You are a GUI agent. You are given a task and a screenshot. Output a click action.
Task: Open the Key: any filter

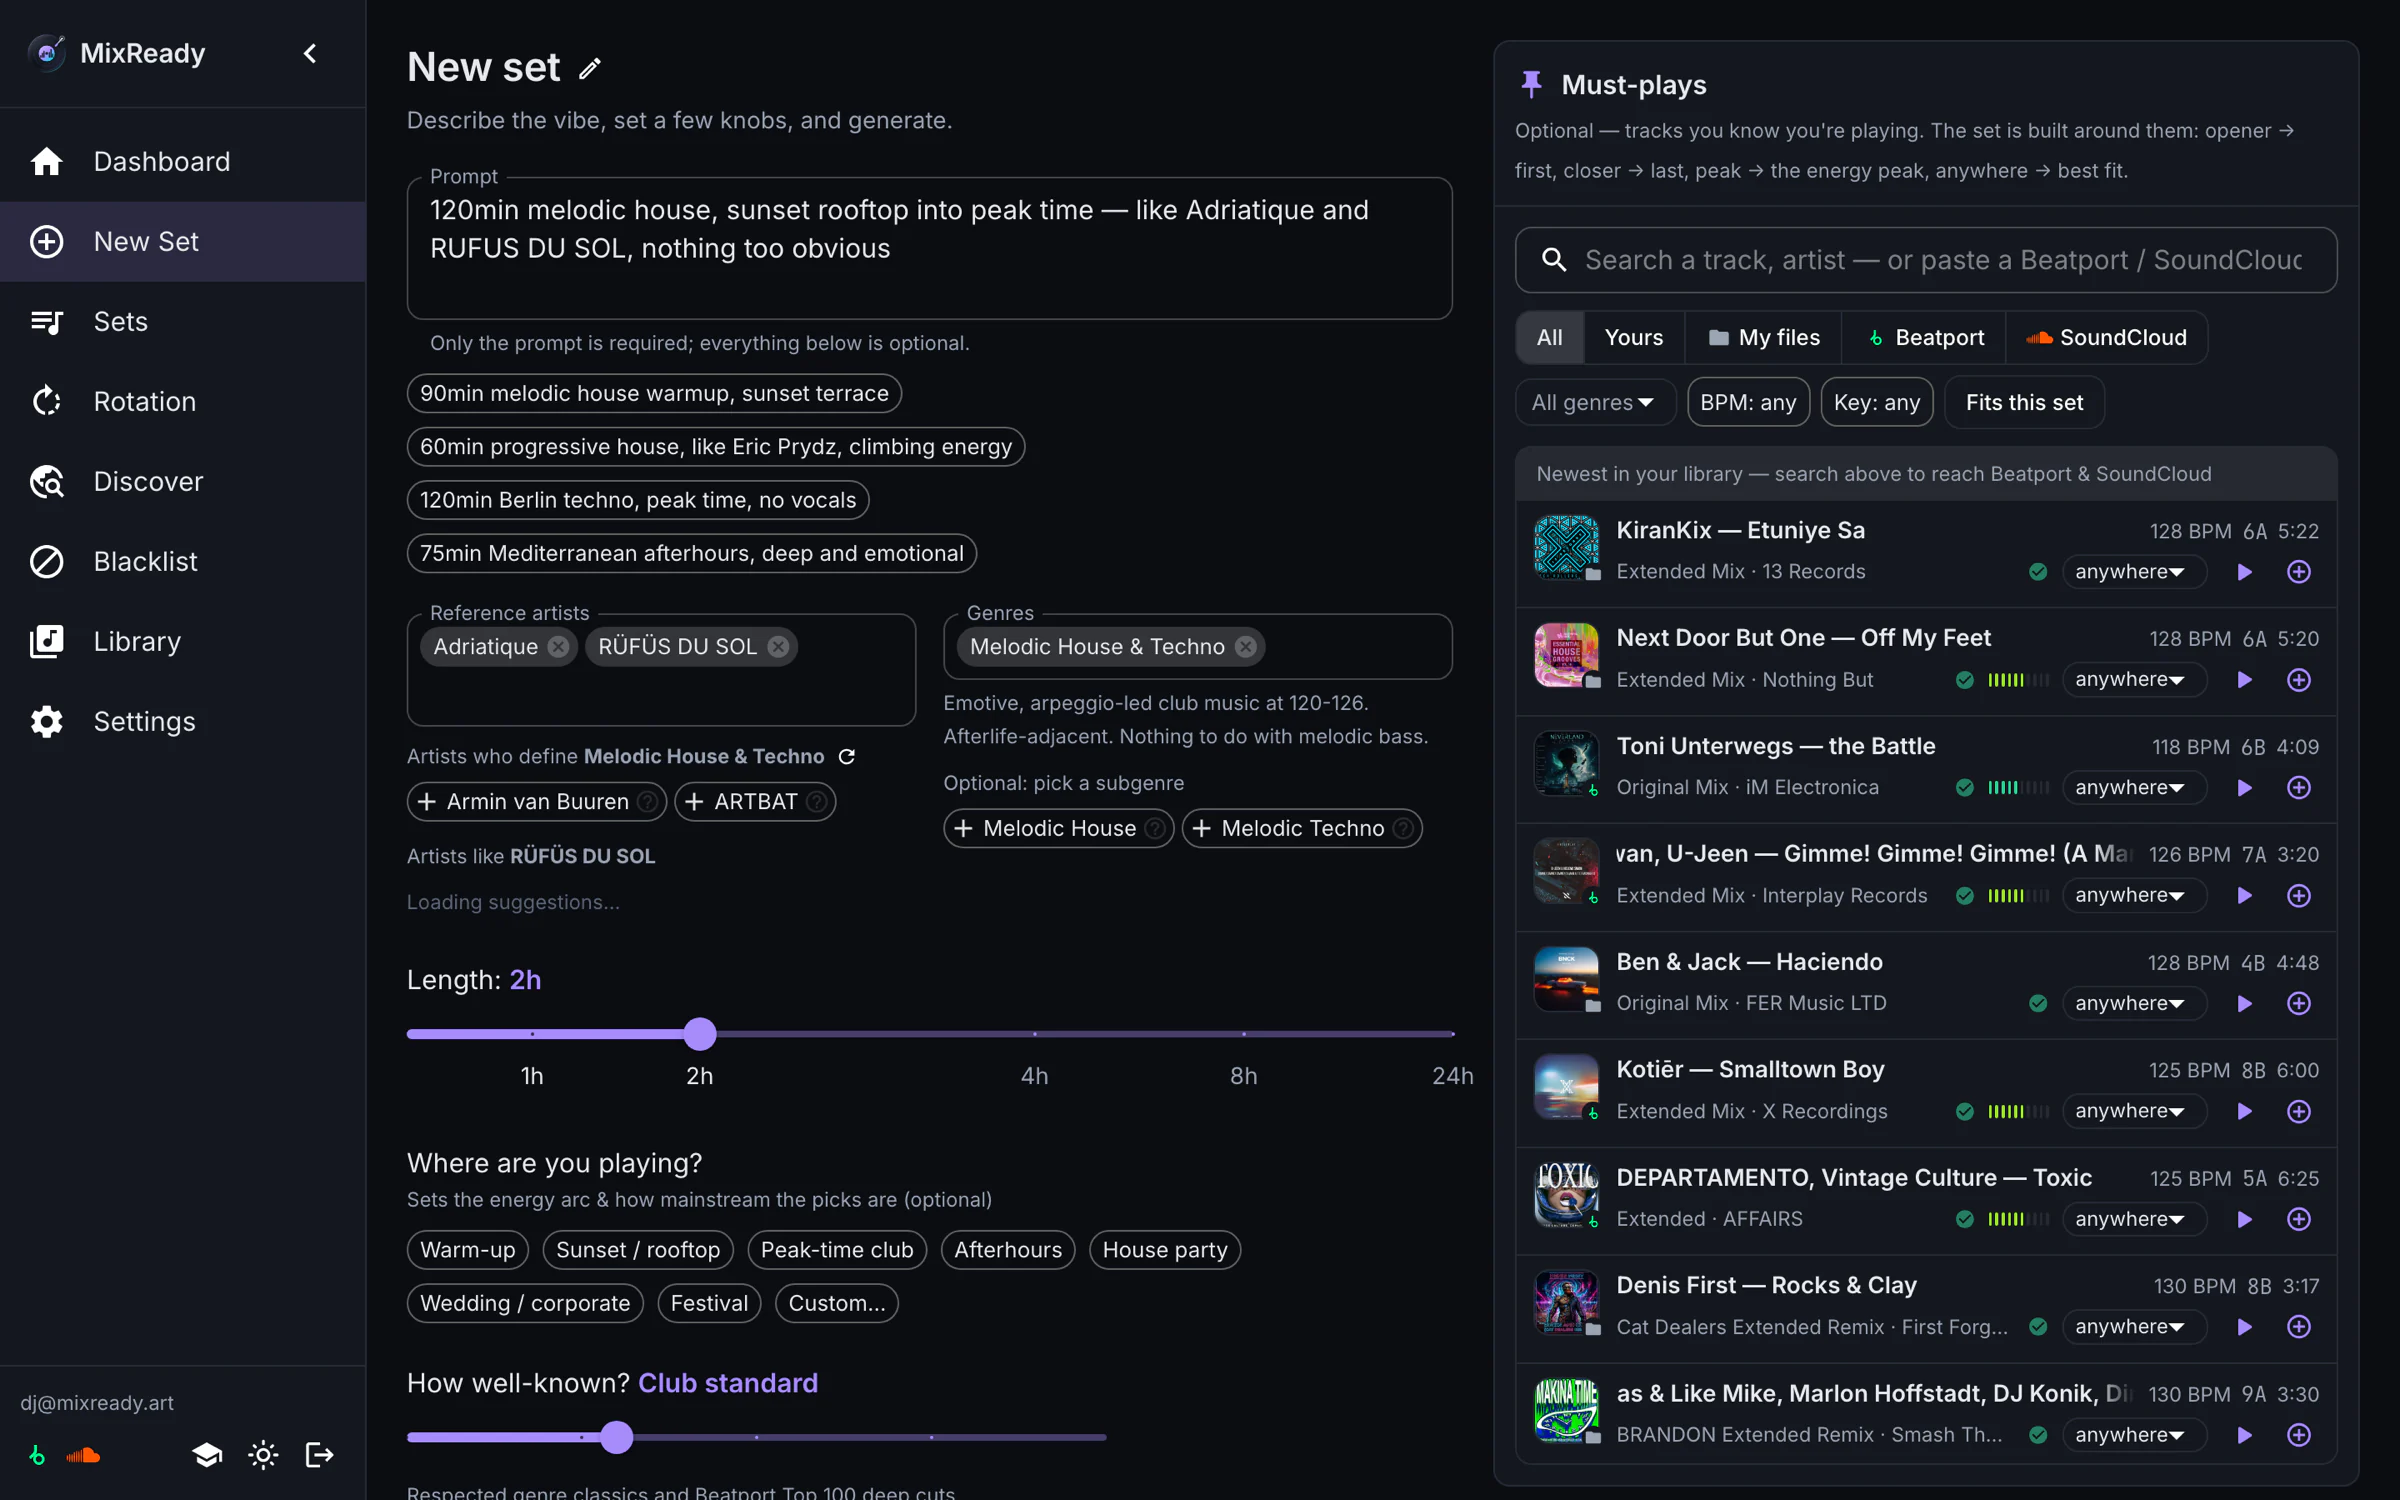[x=1877, y=403]
